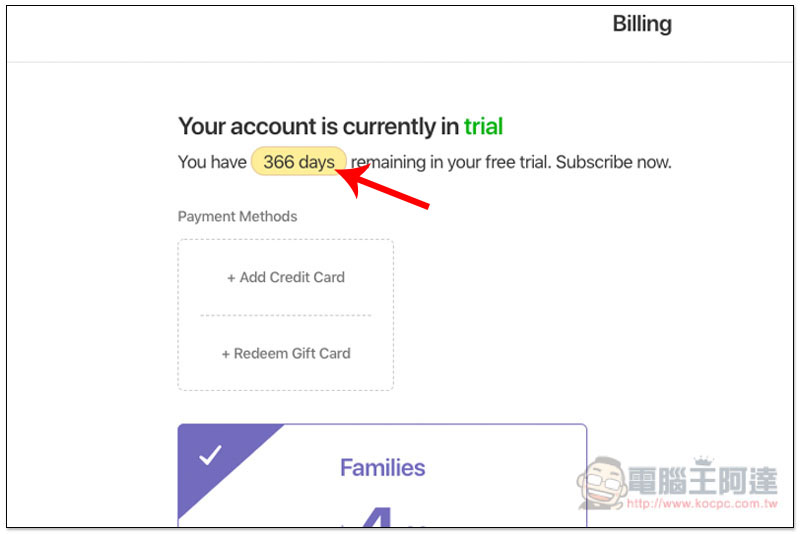The image size is (800, 534).
Task: Click the cartoon face watermark logo
Action: point(602,482)
